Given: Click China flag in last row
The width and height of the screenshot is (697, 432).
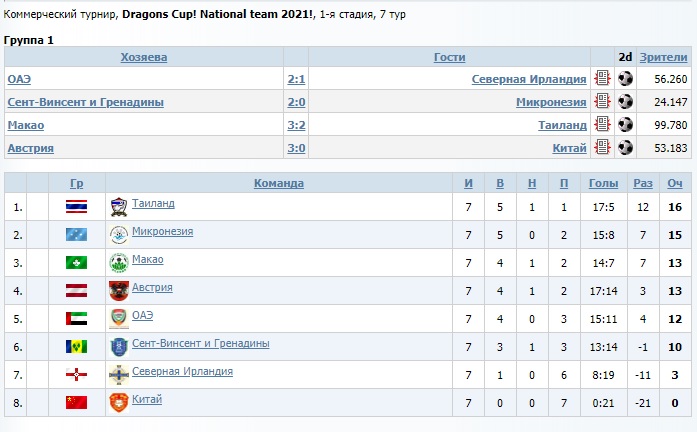Looking at the screenshot, I should (76, 402).
